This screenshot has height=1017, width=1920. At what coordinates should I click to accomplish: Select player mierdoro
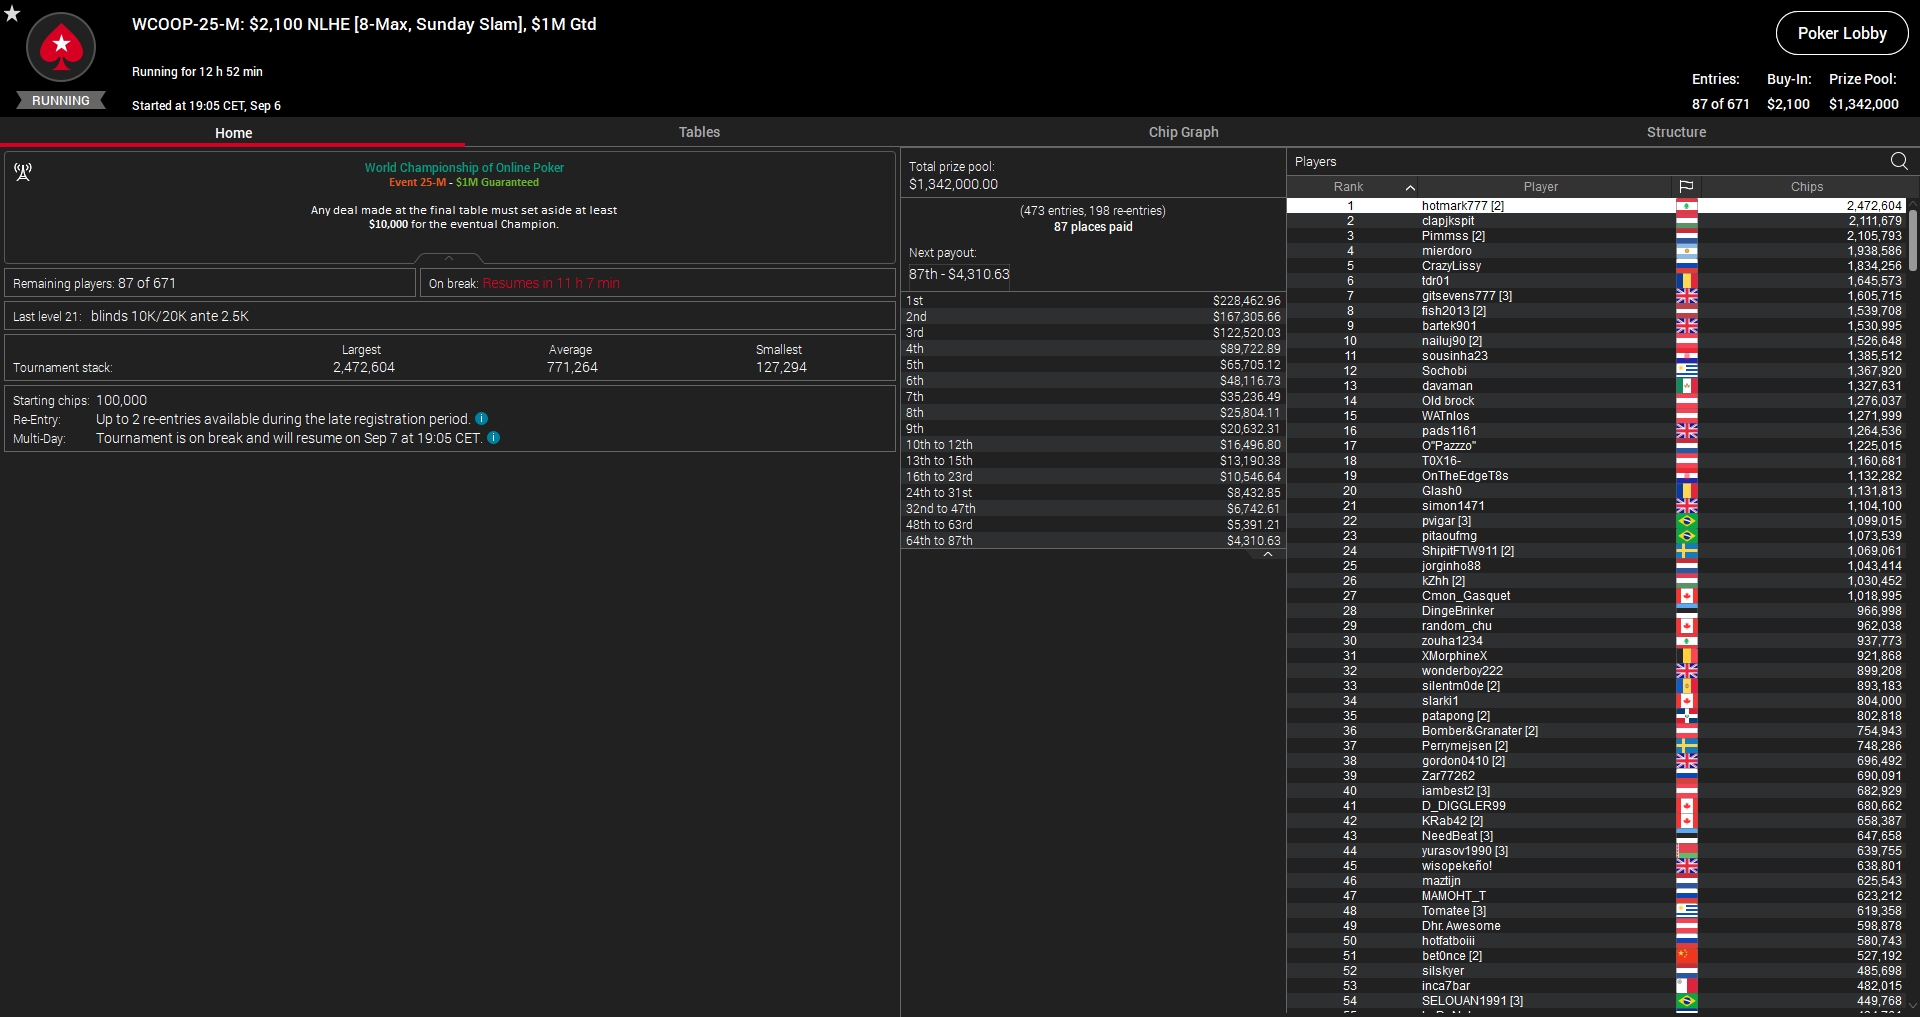(x=1596, y=251)
